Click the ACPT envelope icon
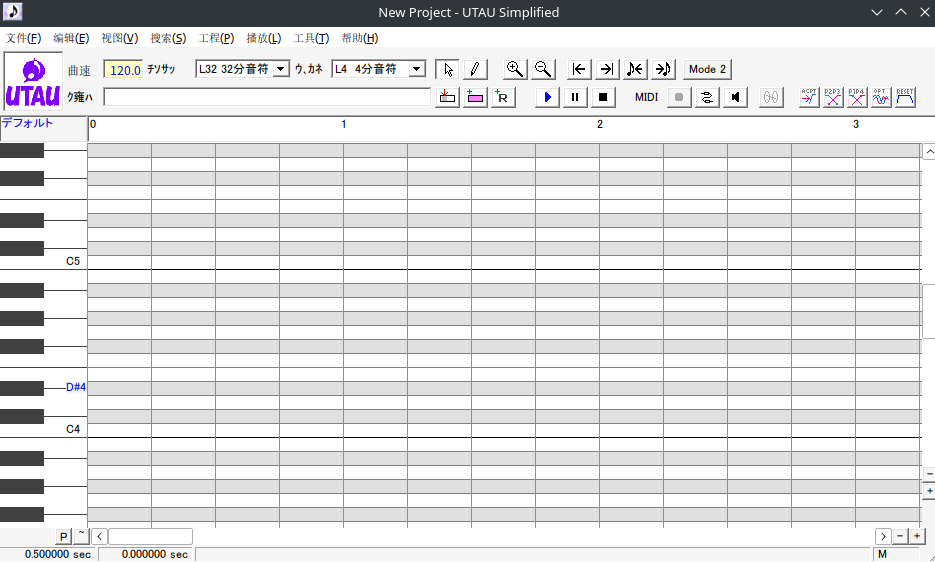Viewport: 935px width, 562px height. point(809,97)
